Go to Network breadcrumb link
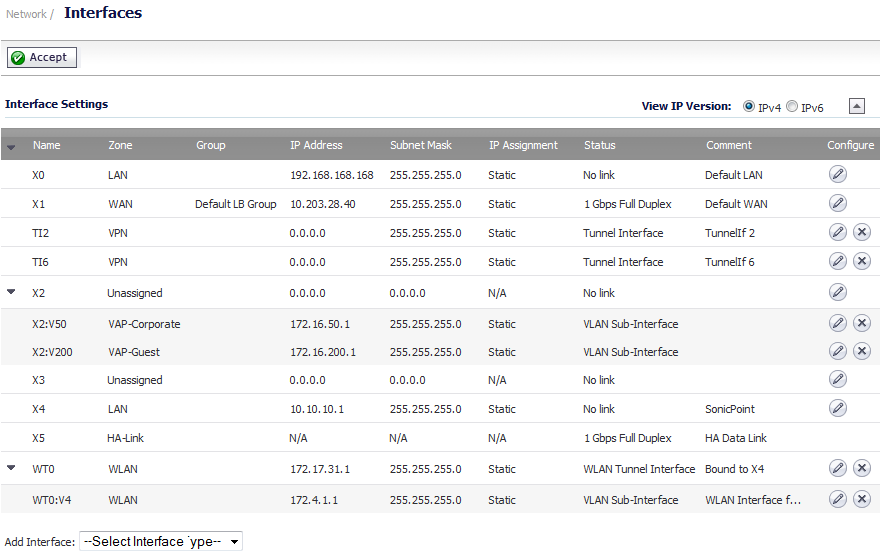The width and height of the screenshot is (885, 553). tap(26, 14)
